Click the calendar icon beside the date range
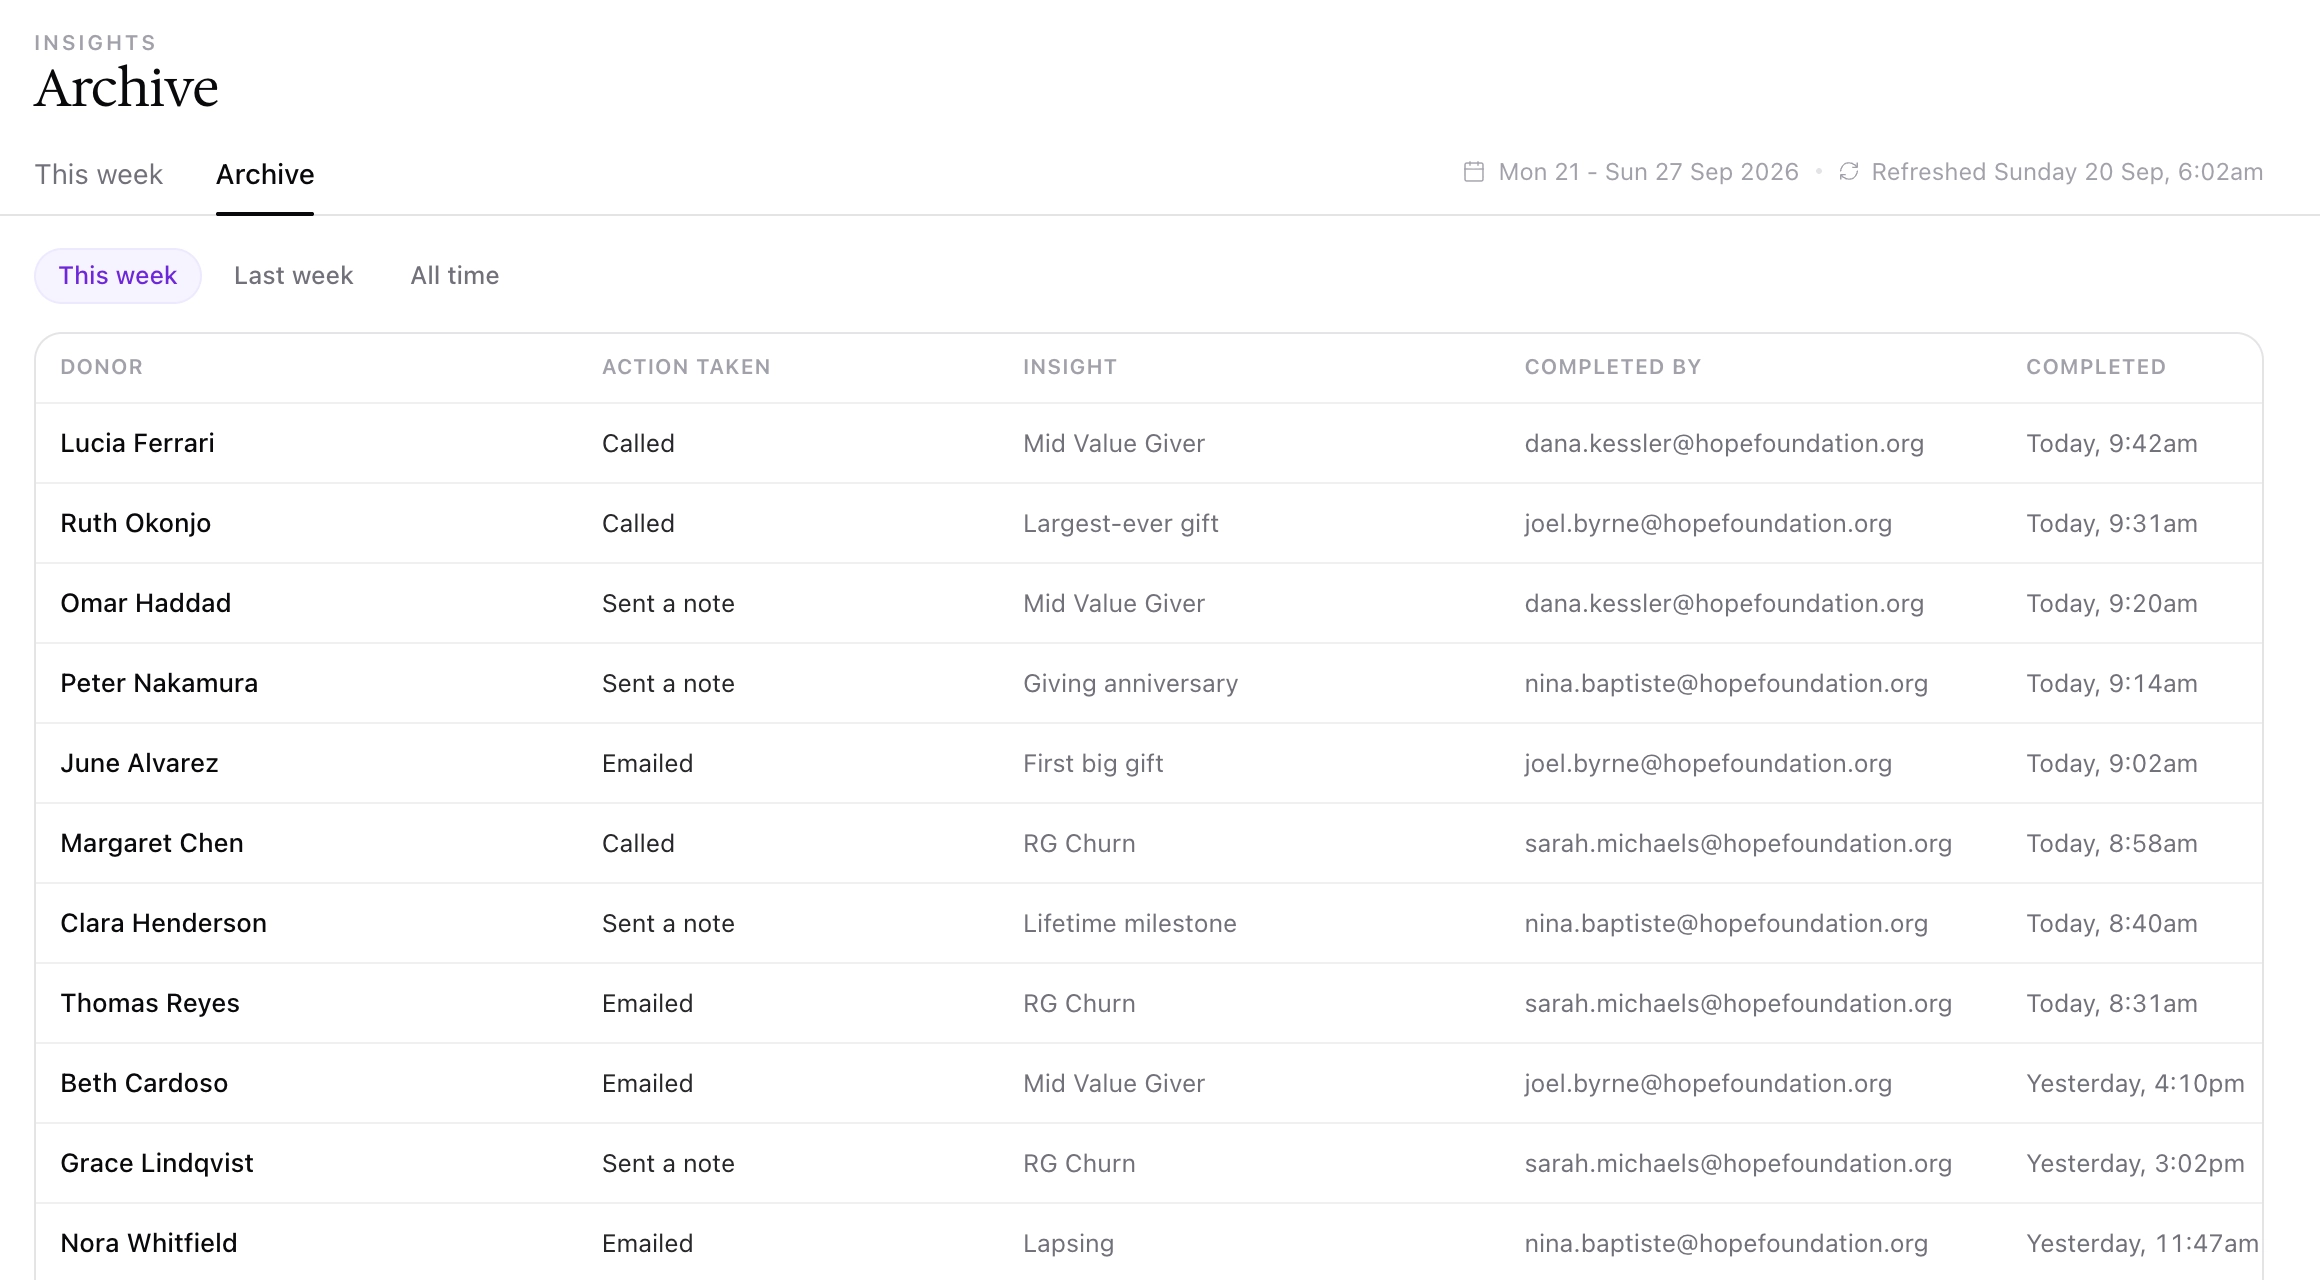The height and width of the screenshot is (1280, 2320). point(1473,172)
